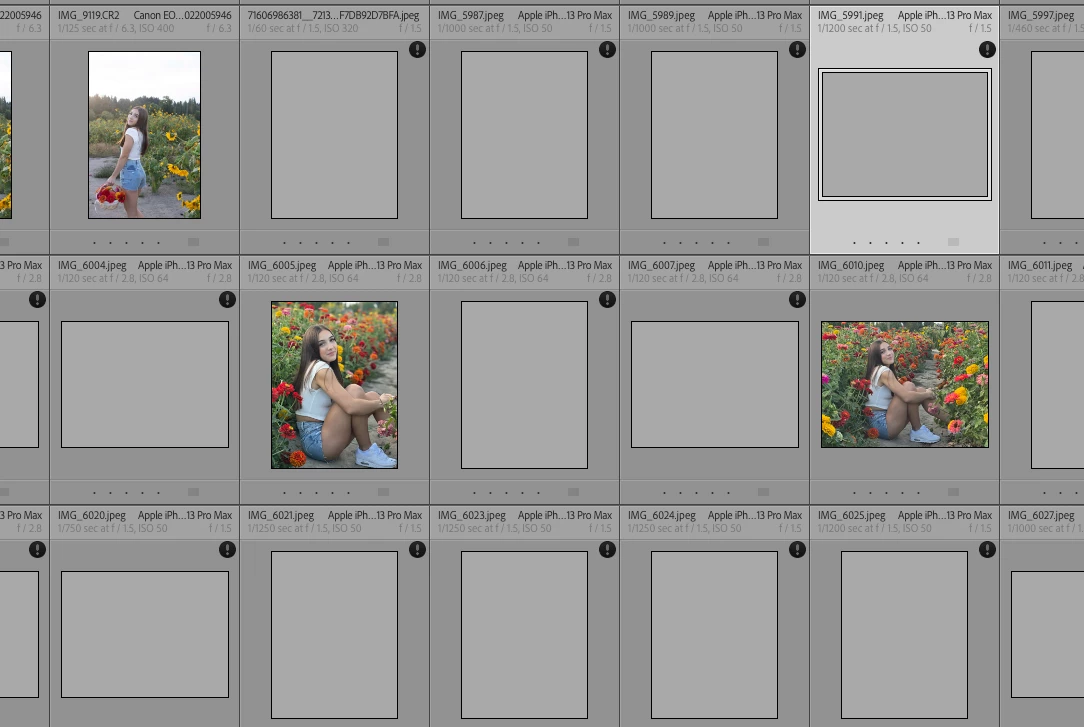Open the missing-file warning on IMG_6006.jpeg

pyautogui.click(x=608, y=300)
